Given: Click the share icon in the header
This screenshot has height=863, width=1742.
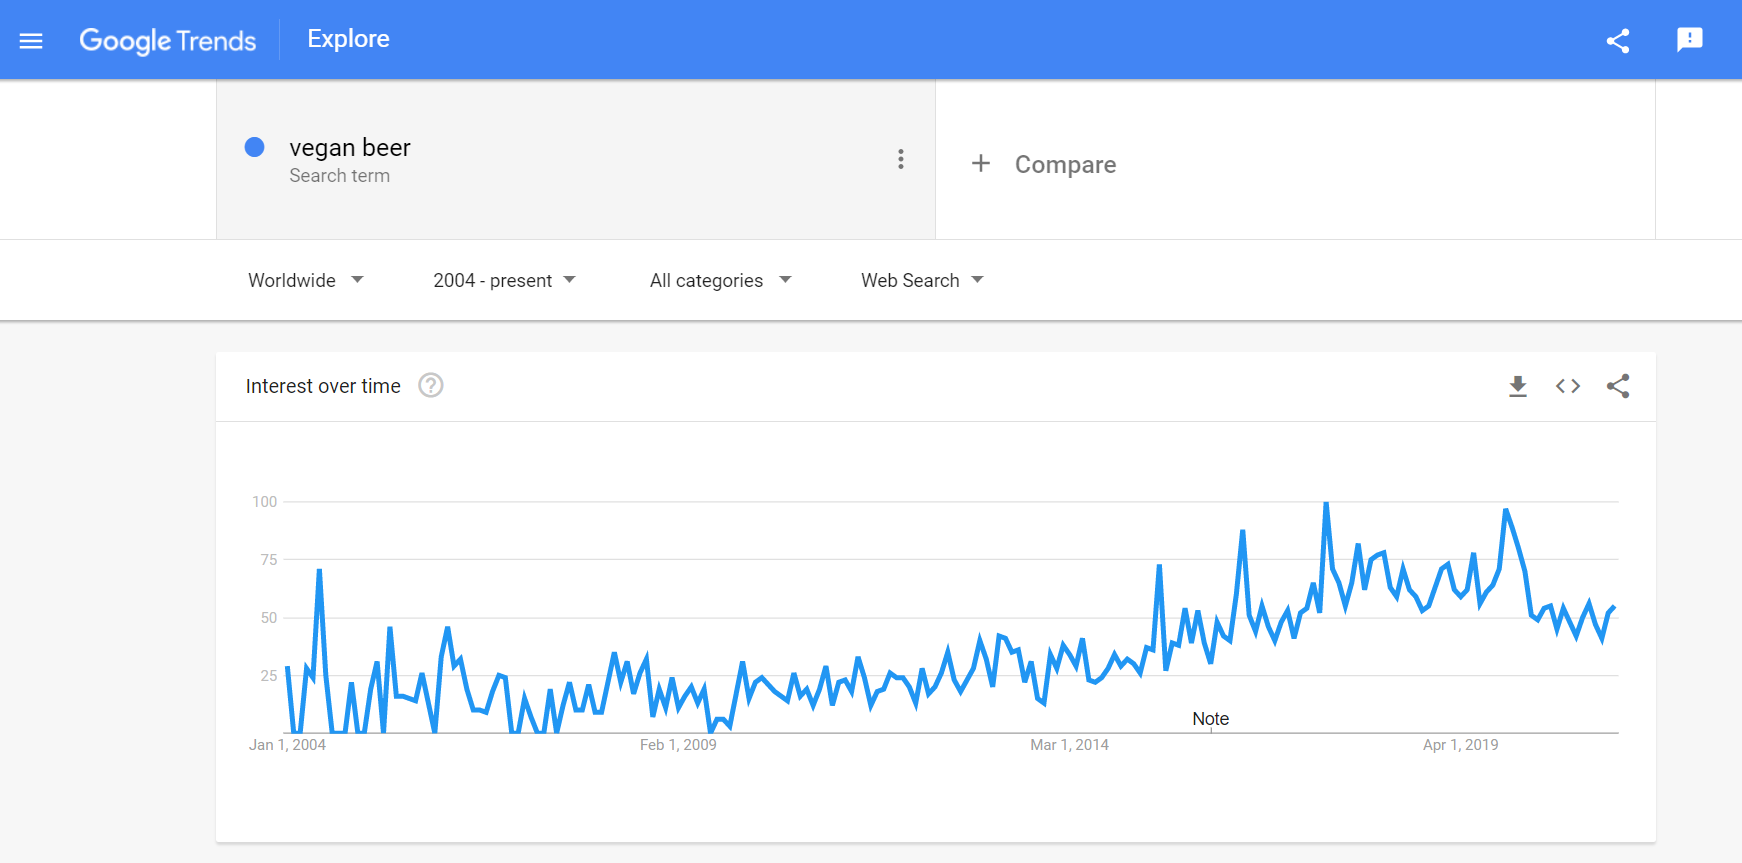Looking at the screenshot, I should coord(1618,41).
